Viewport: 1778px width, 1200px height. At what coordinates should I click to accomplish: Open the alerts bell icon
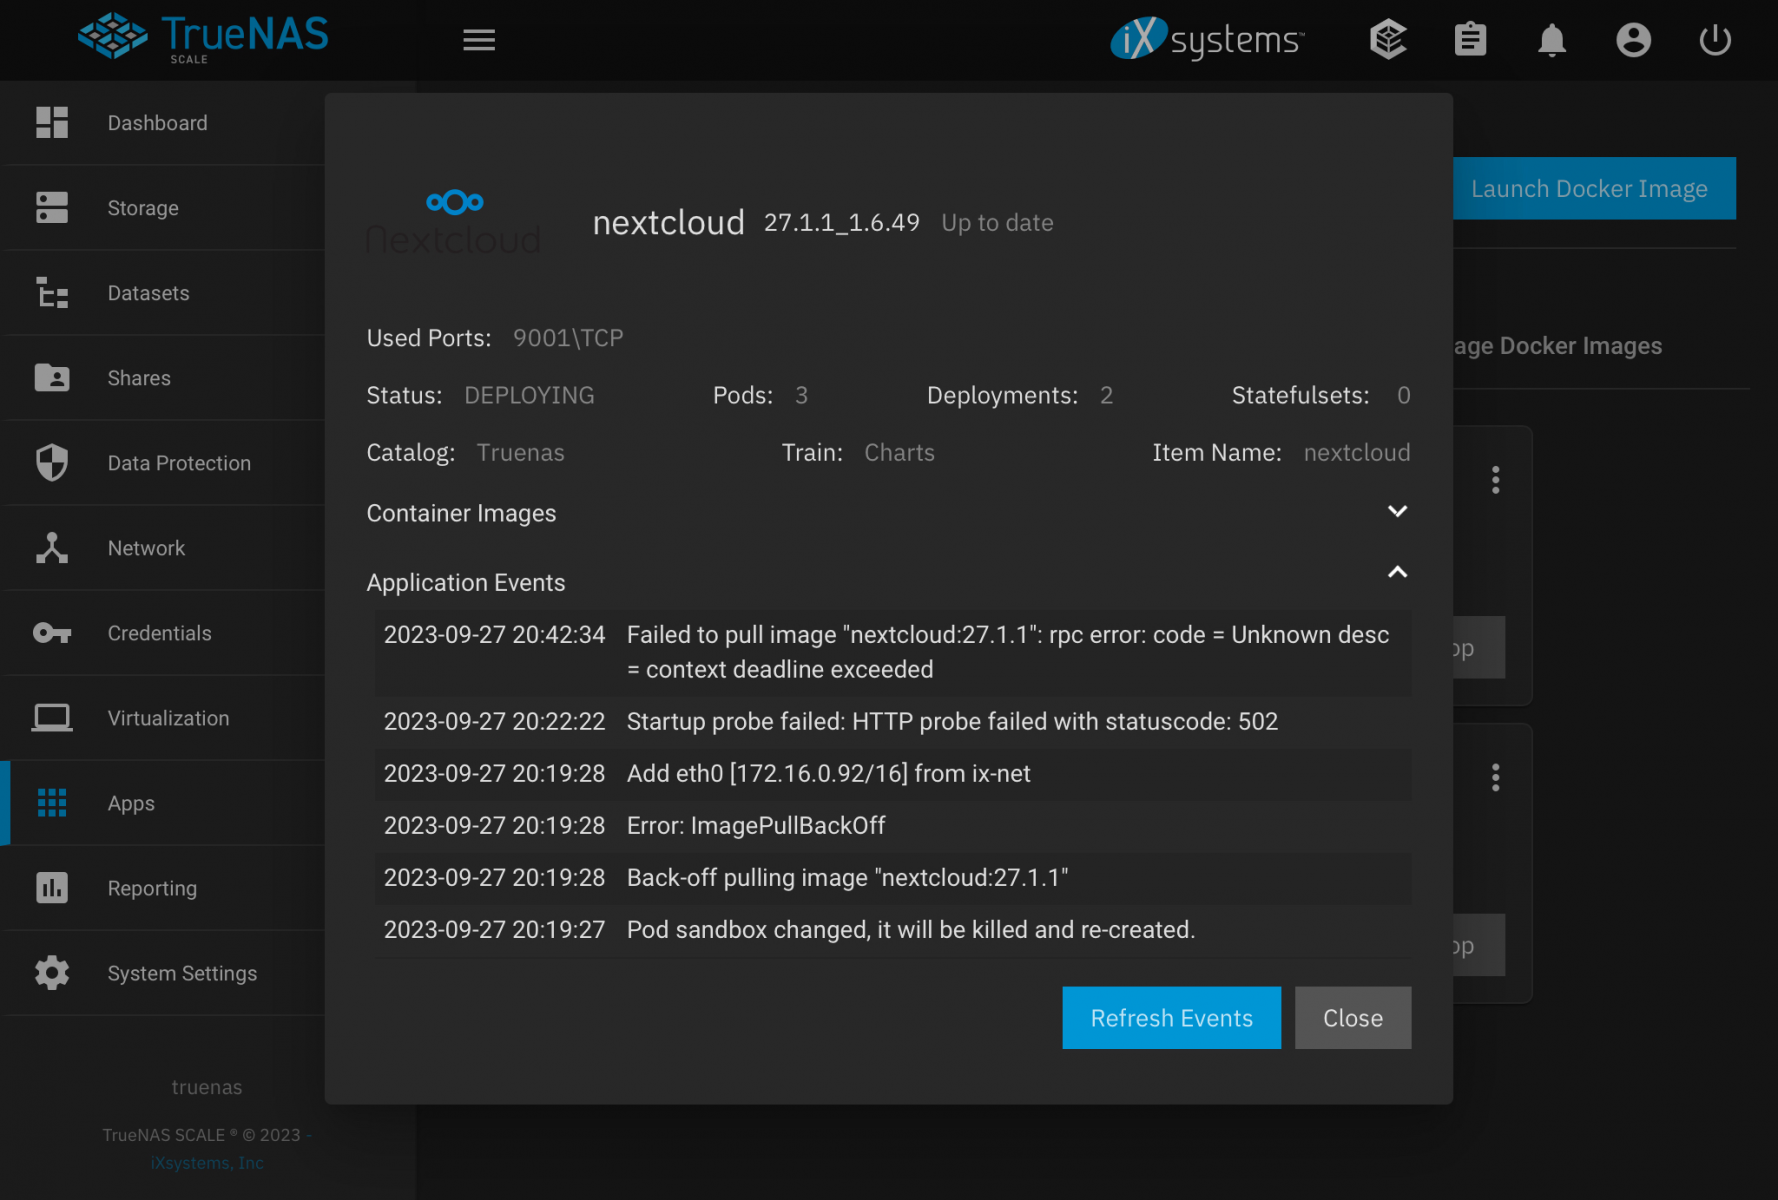pyautogui.click(x=1552, y=40)
